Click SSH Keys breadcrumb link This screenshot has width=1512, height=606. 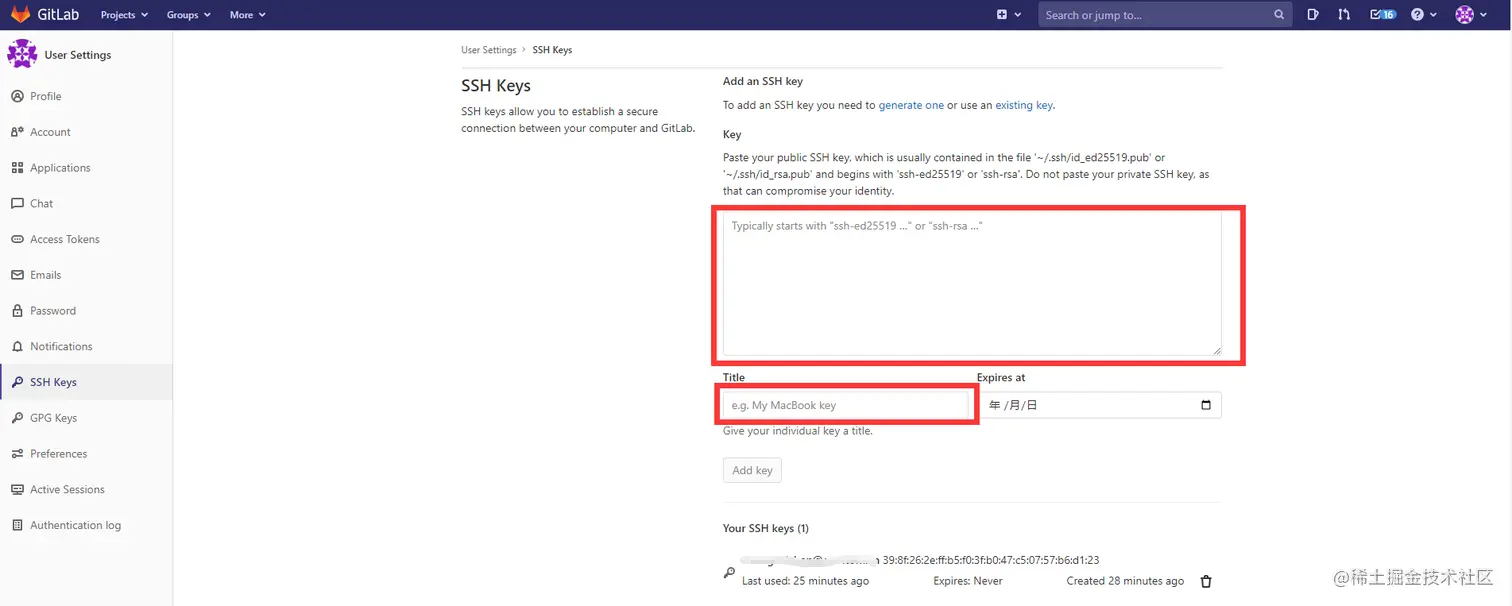point(552,50)
